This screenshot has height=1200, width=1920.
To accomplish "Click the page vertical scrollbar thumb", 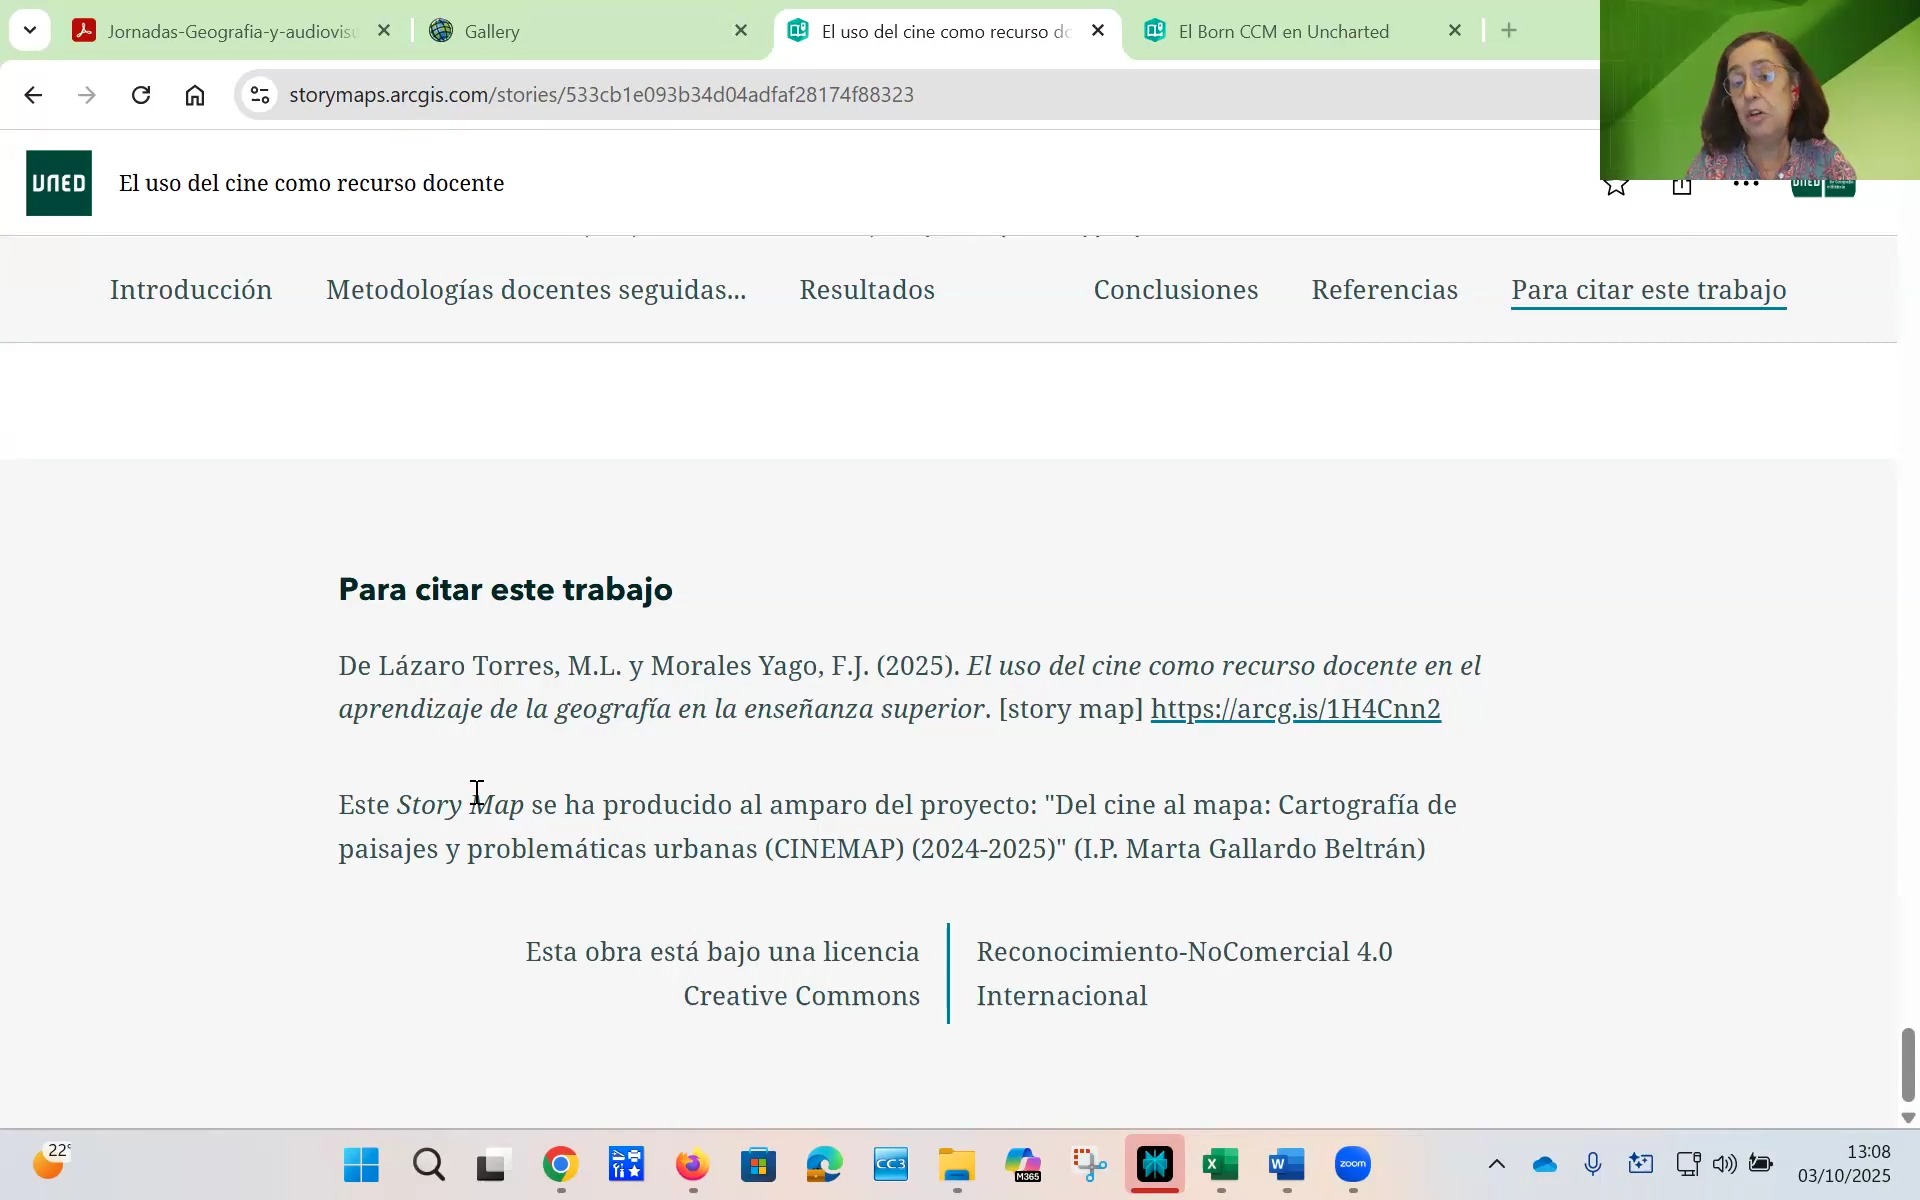I will click(1908, 1063).
